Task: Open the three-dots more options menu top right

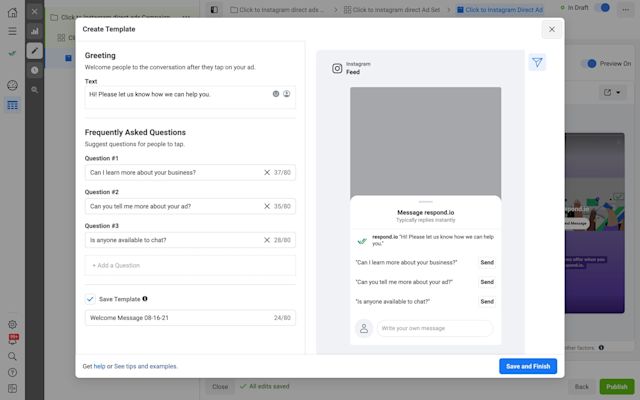Action: [625, 9]
